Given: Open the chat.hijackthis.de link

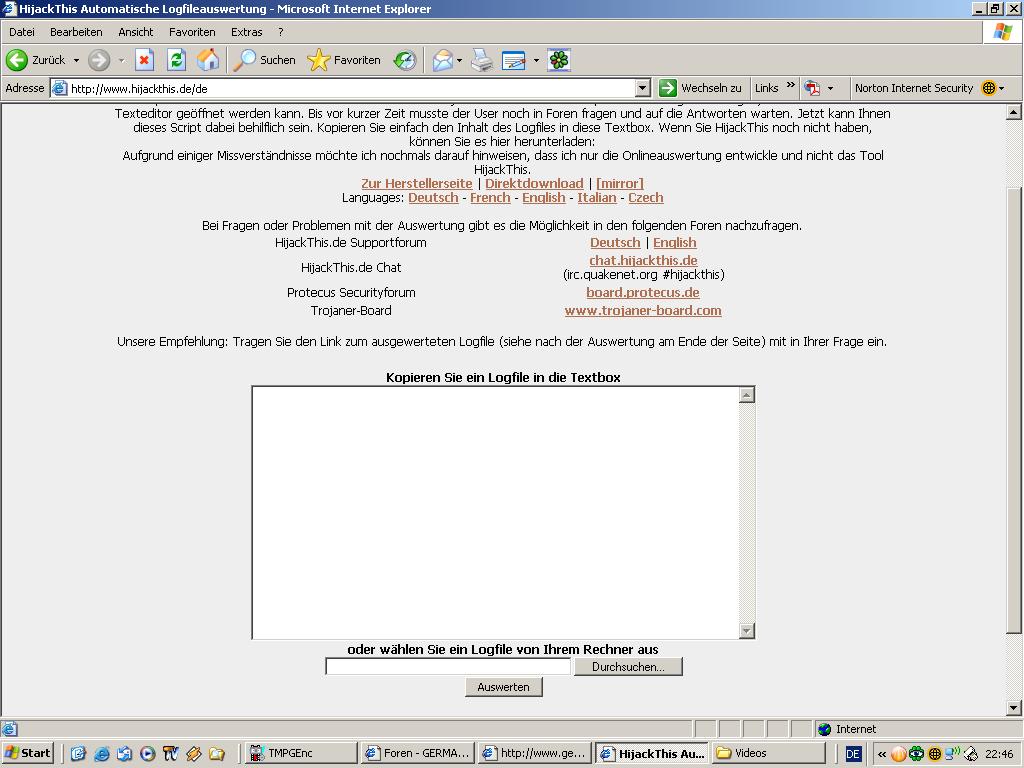Looking at the screenshot, I should (x=643, y=260).
